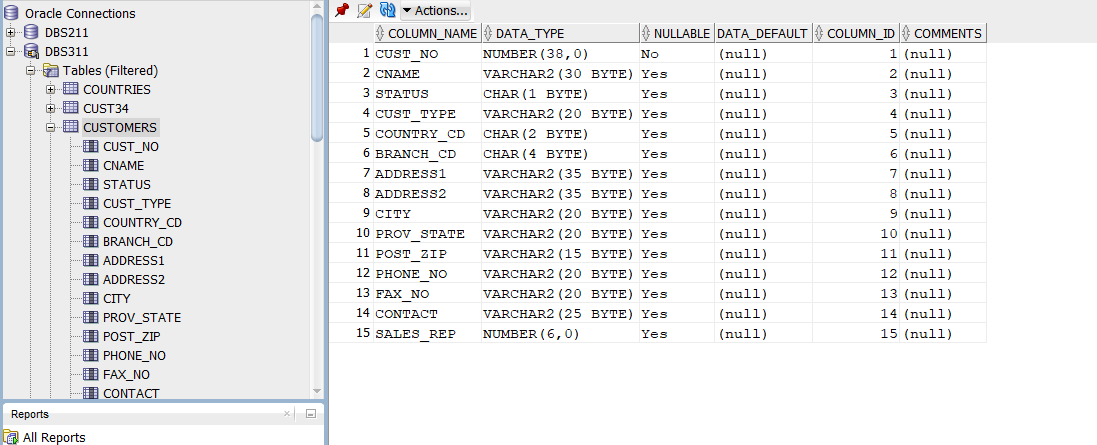Viewport: 1097px width, 445px height.
Task: Click CHAR(4 BYTE) data type cell
Action: [560, 154]
